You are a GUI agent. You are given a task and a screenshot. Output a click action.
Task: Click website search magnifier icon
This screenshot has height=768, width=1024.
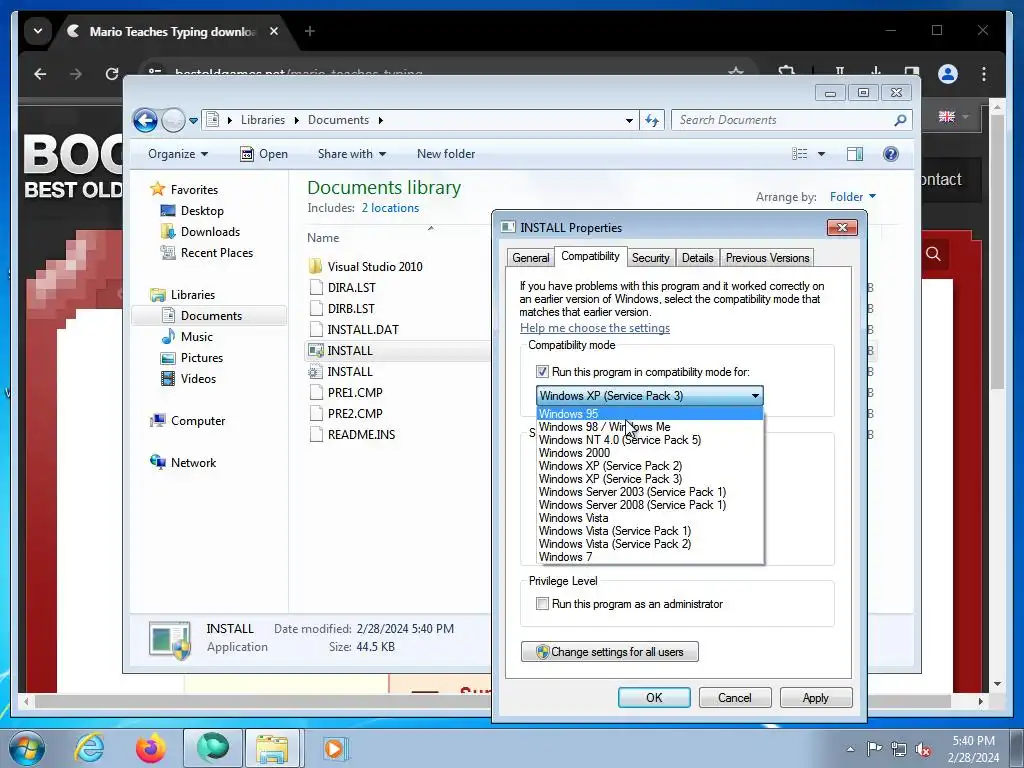click(933, 254)
